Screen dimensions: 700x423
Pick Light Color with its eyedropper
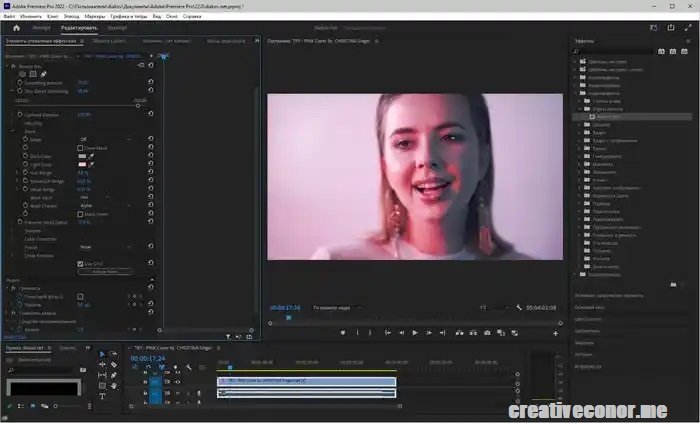92,165
